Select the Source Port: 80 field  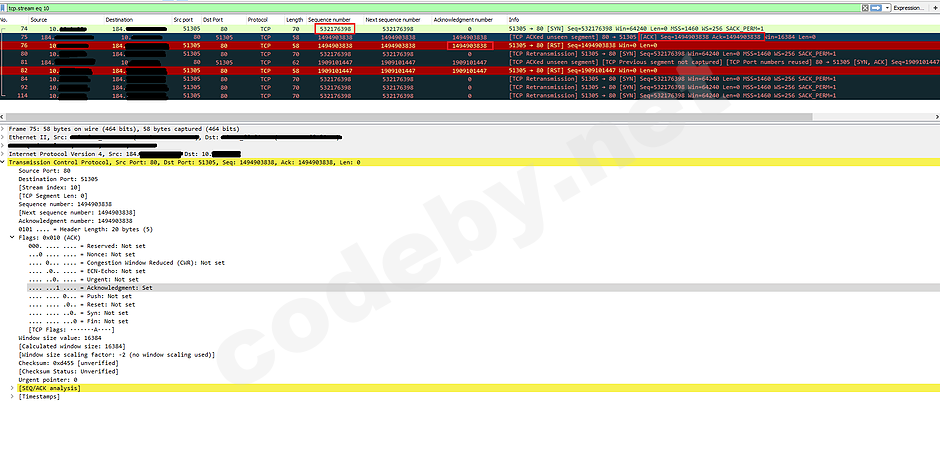coord(44,171)
